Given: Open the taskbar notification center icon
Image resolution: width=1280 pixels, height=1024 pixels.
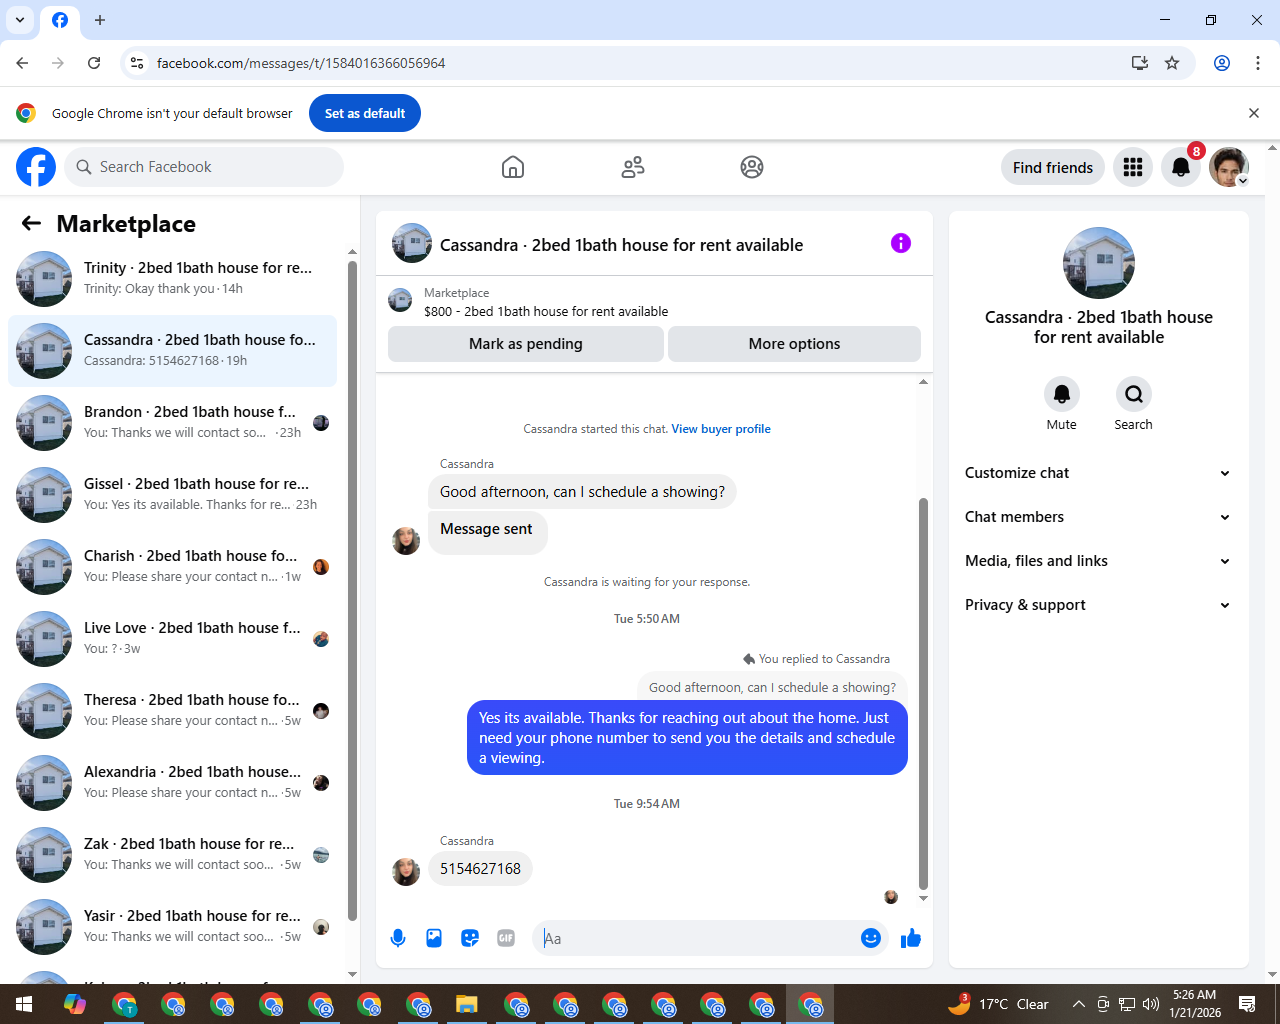Looking at the screenshot, I should coord(1247,1004).
